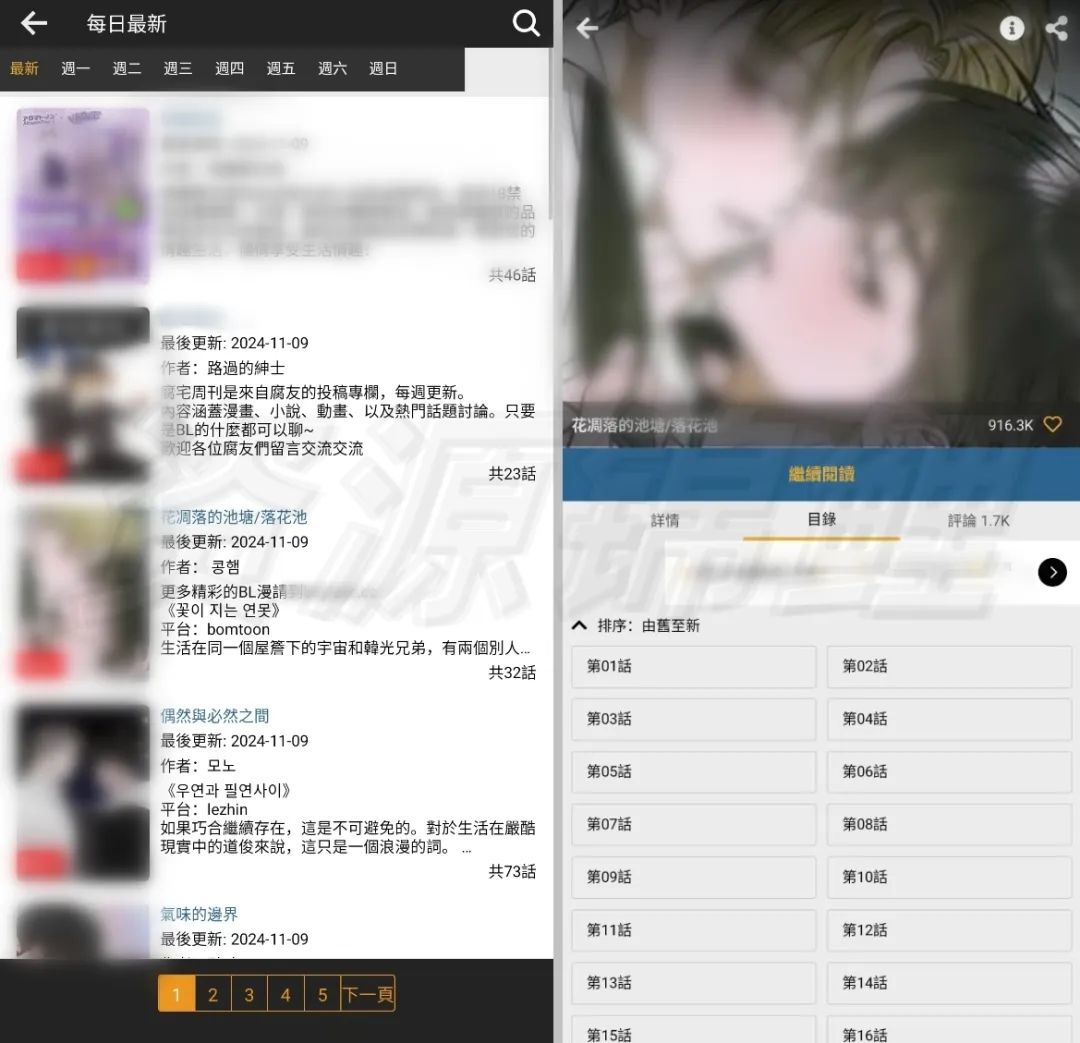
Task: Tap the 繼續閱讀 button
Action: coord(821,474)
